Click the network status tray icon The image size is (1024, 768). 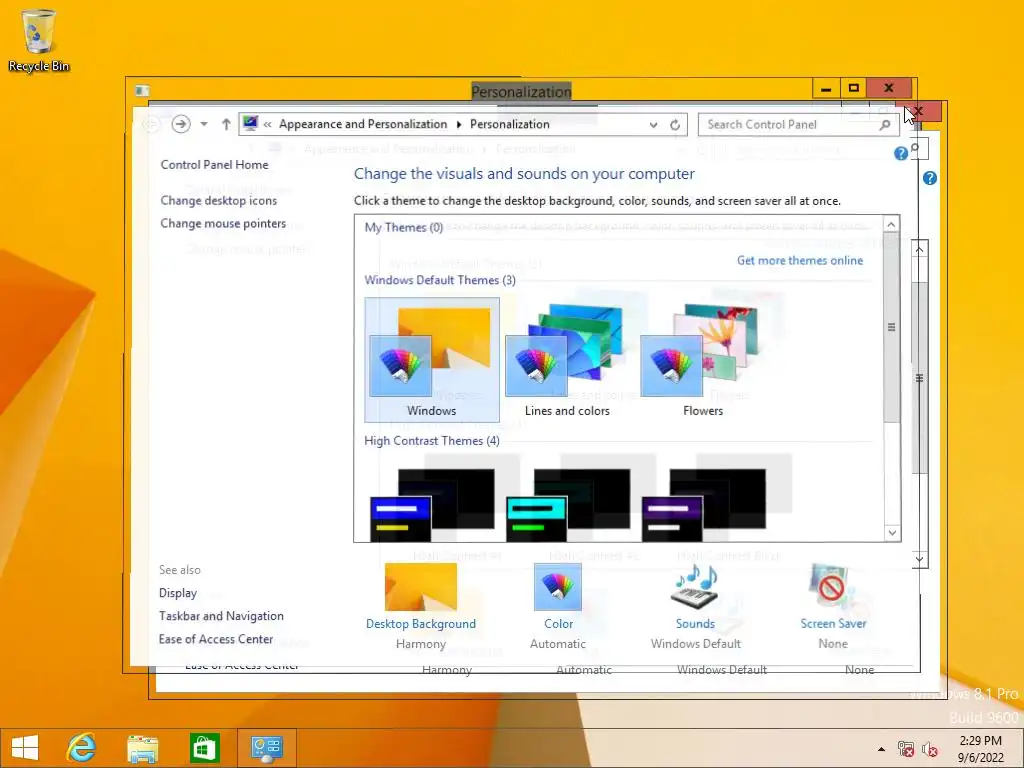(906, 749)
